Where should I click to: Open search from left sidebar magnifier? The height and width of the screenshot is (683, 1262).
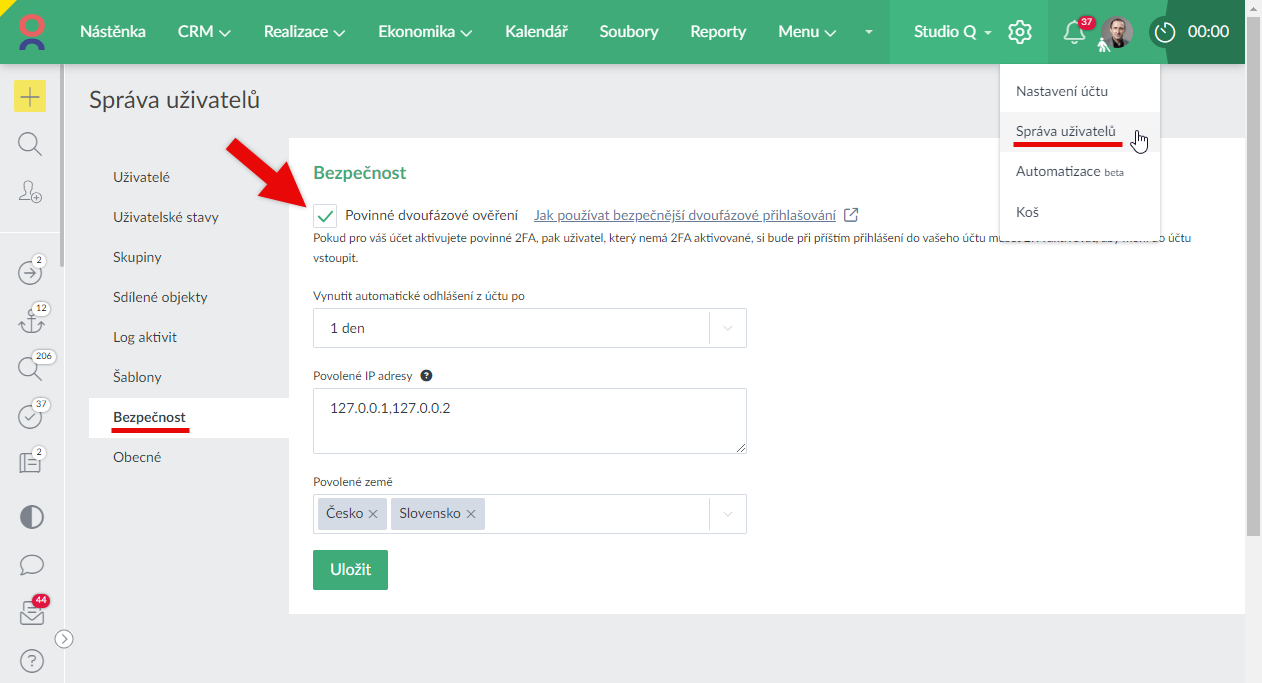pos(30,145)
